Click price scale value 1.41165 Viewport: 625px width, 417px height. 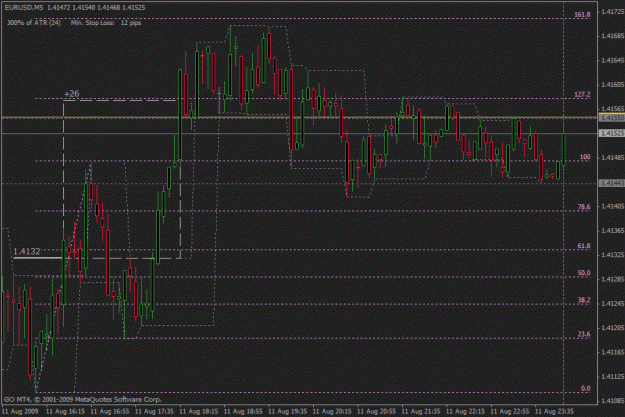[613, 352]
